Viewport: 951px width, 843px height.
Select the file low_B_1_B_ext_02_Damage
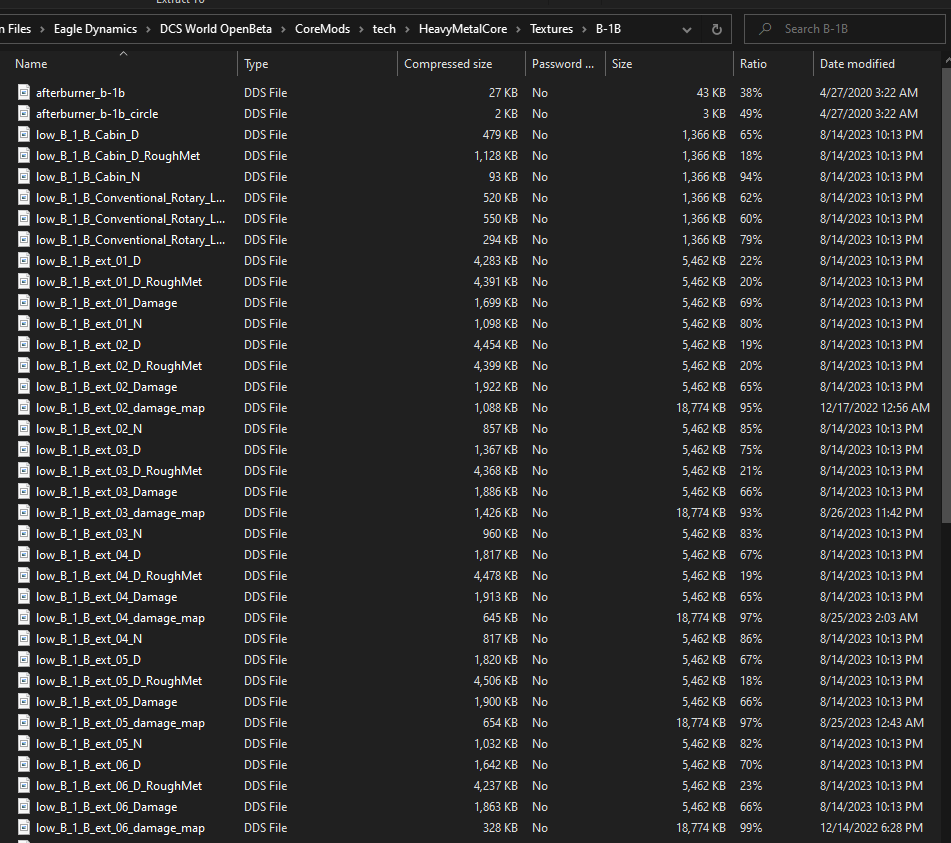(107, 387)
